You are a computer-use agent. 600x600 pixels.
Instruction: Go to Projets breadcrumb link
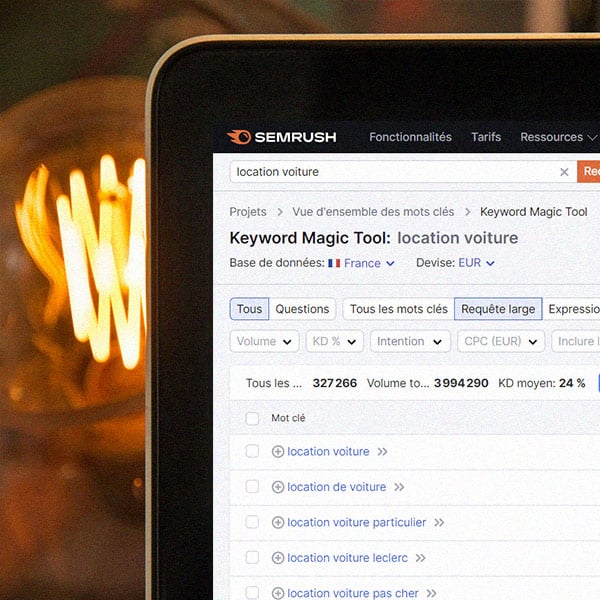click(x=248, y=212)
